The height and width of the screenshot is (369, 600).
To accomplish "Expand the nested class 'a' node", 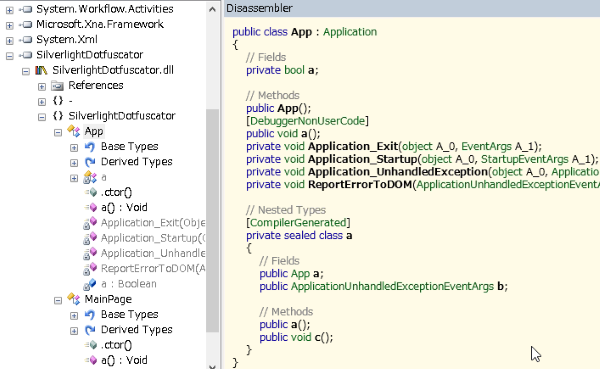I will [x=74, y=178].
